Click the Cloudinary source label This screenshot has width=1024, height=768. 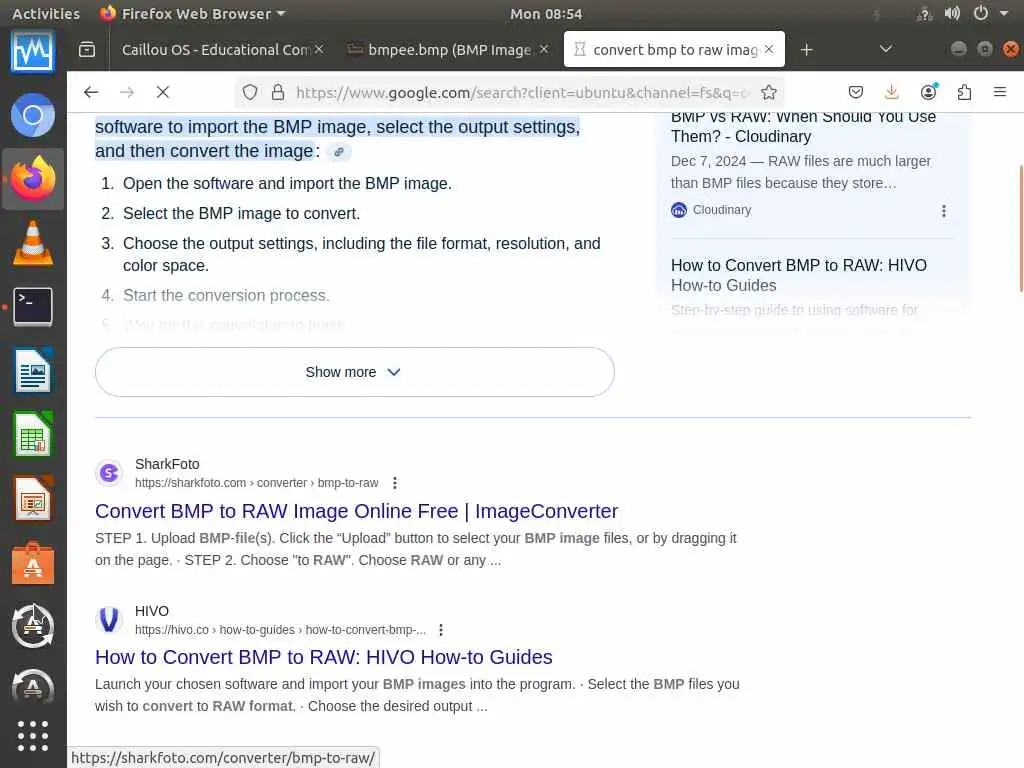pos(722,210)
